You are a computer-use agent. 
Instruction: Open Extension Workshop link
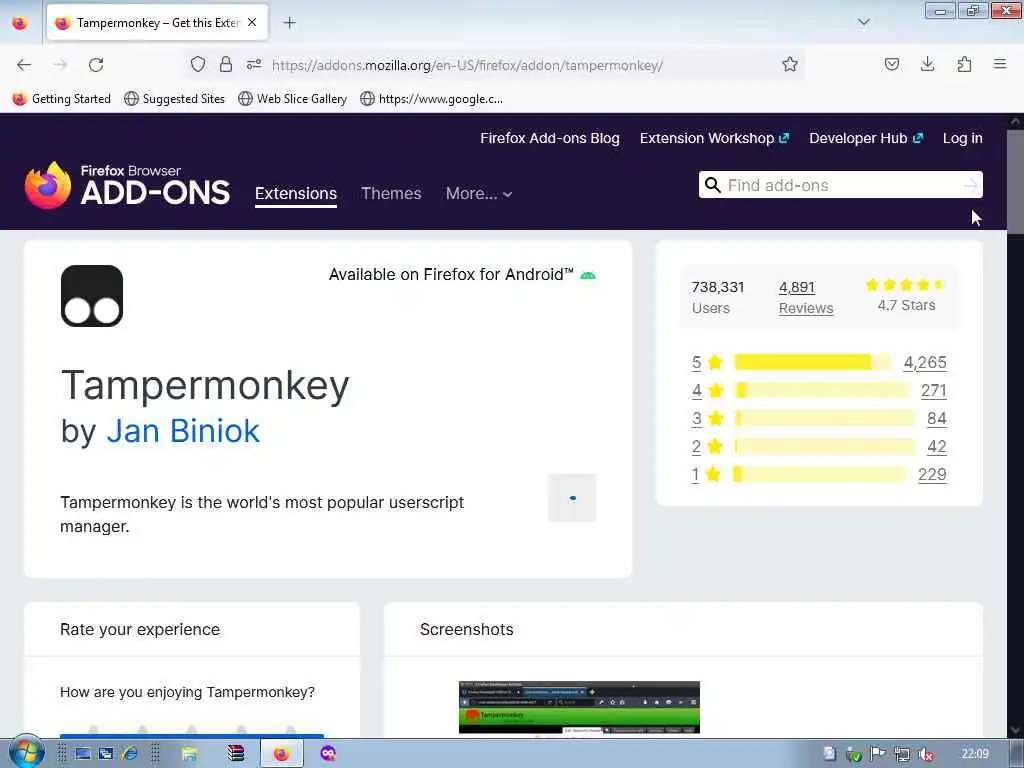(x=714, y=138)
